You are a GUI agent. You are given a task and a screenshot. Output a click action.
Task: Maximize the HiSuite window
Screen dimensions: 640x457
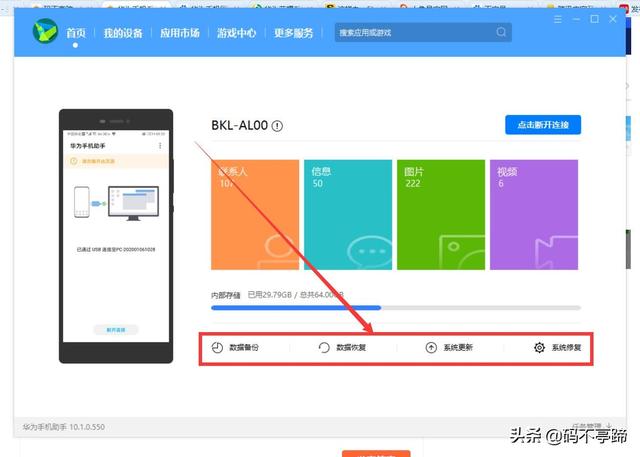594,19
